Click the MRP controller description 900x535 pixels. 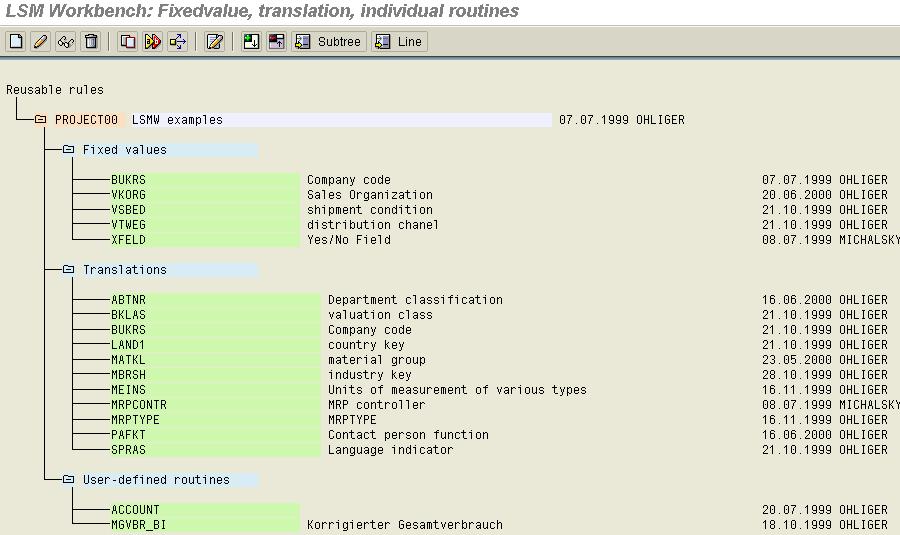[x=377, y=404]
